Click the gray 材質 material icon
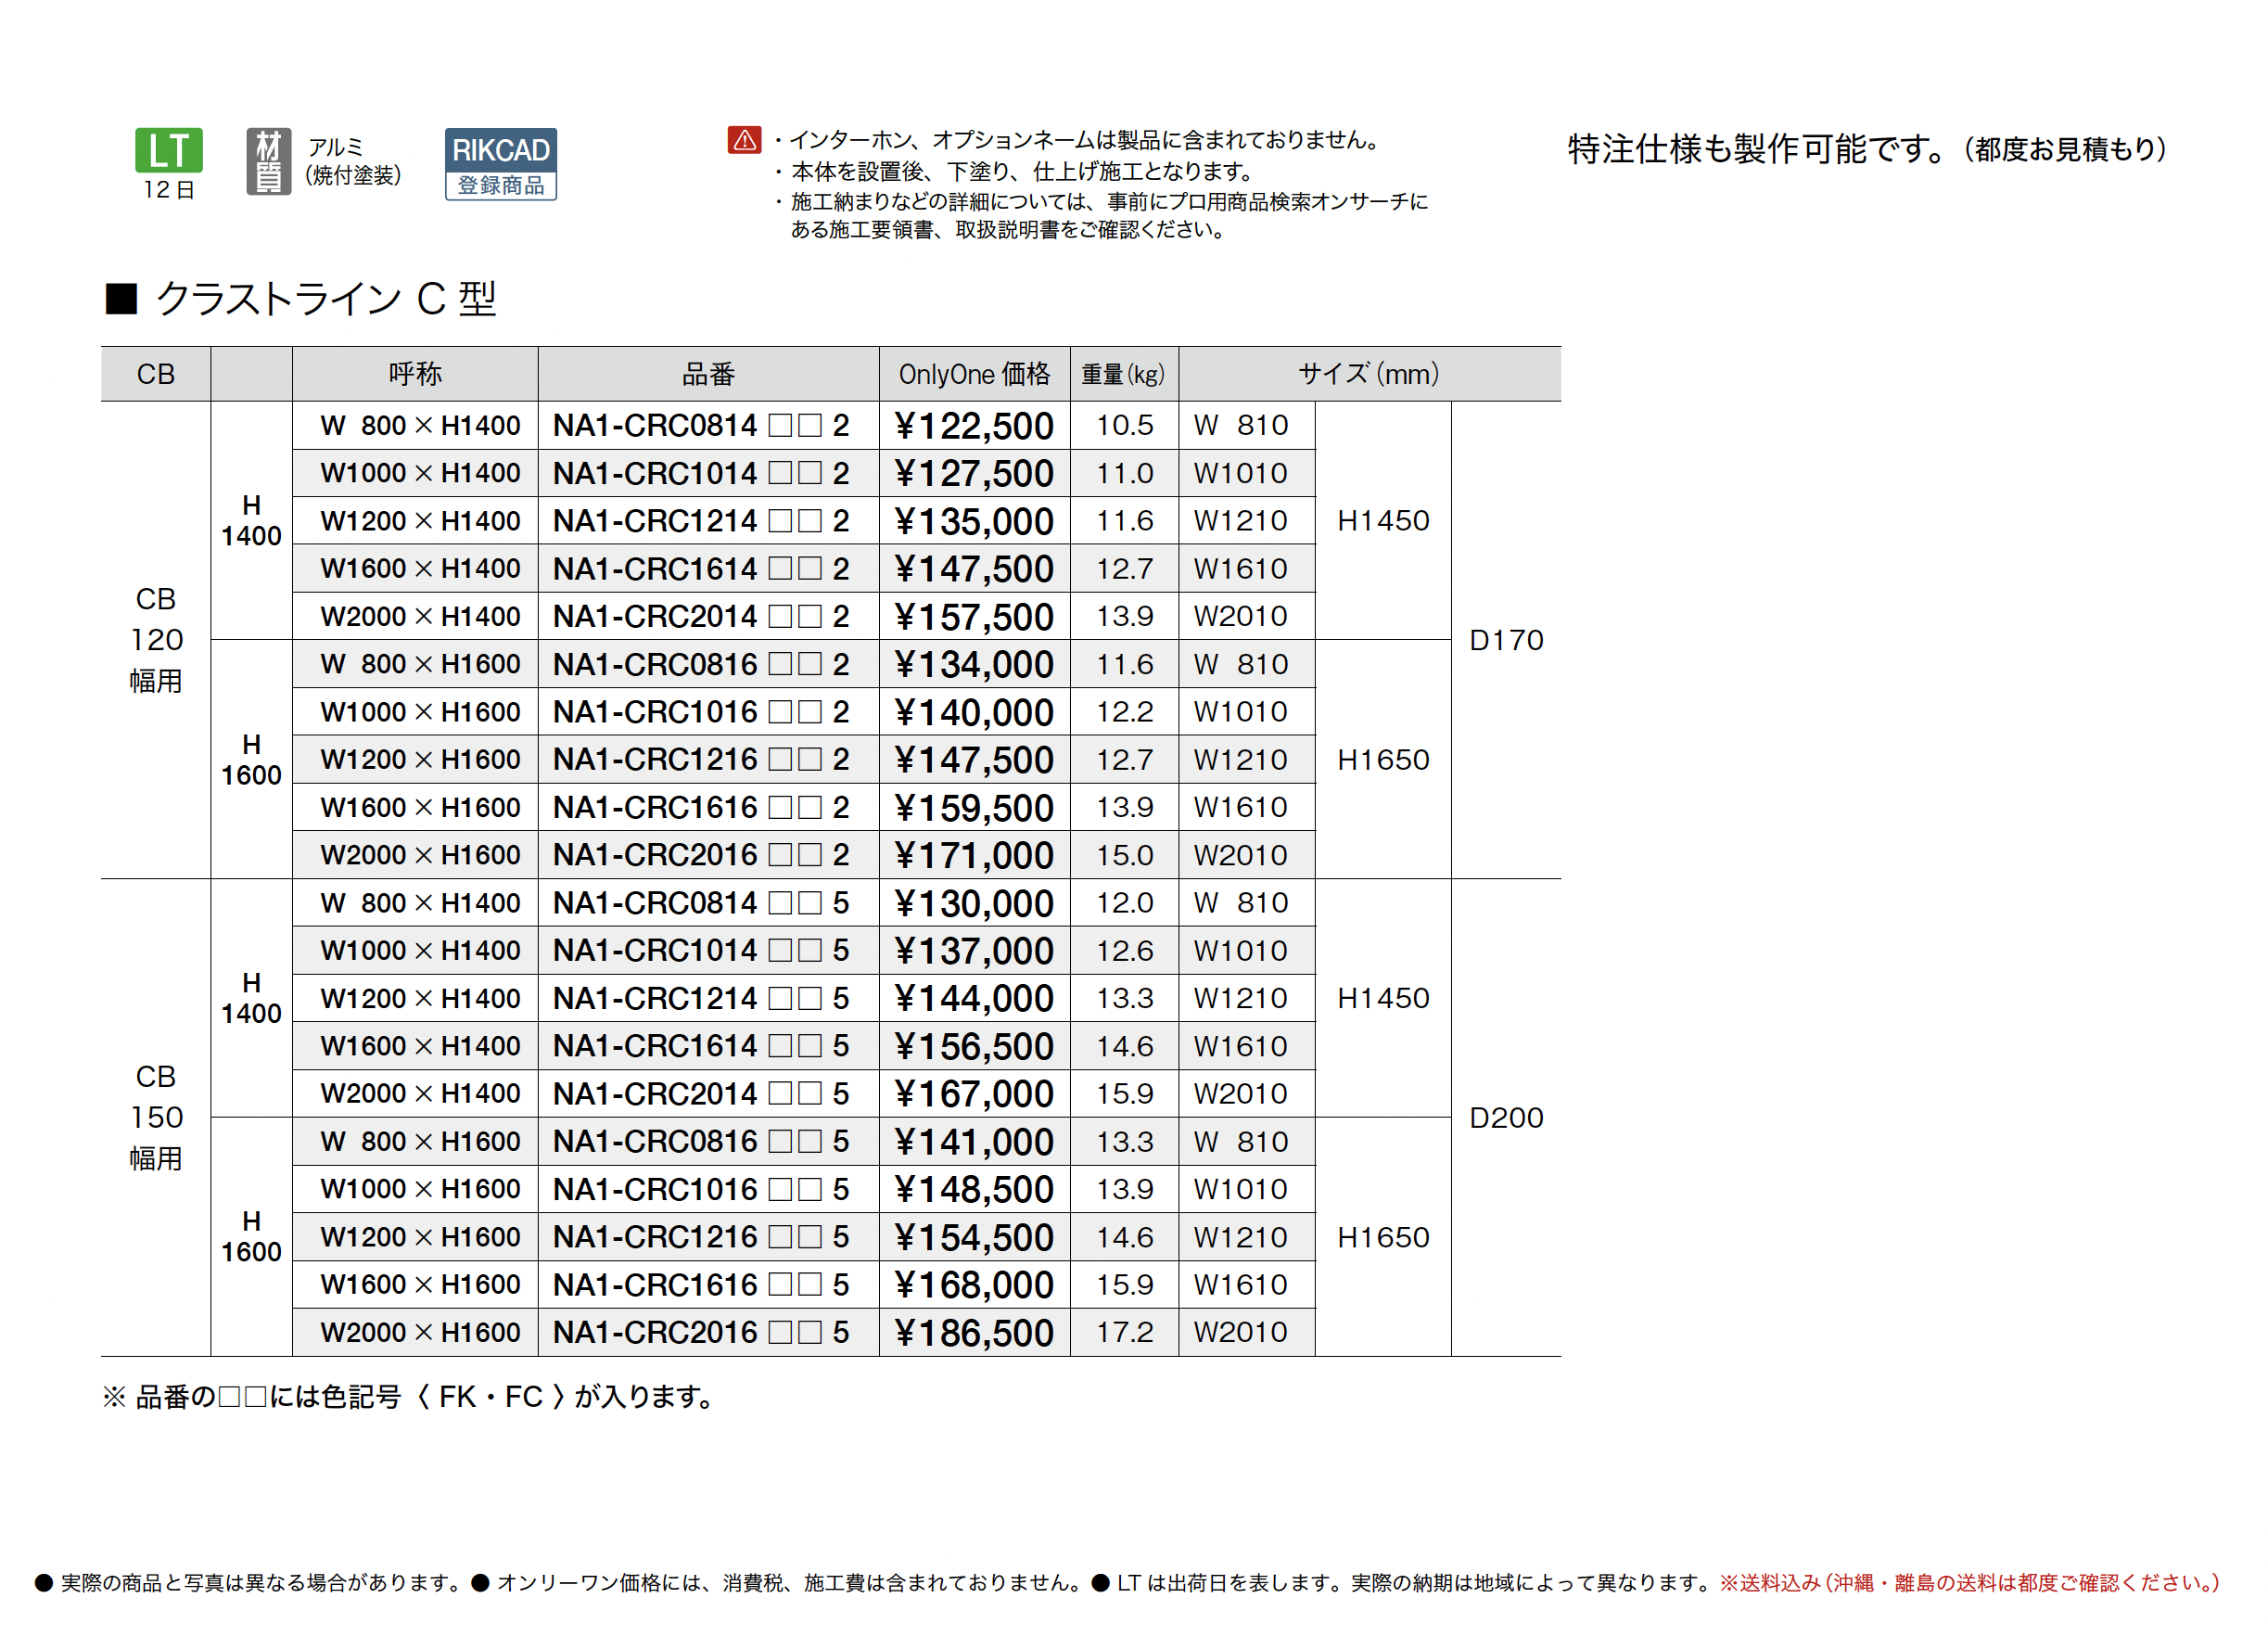This screenshot has height=1636, width=2268. [x=268, y=161]
